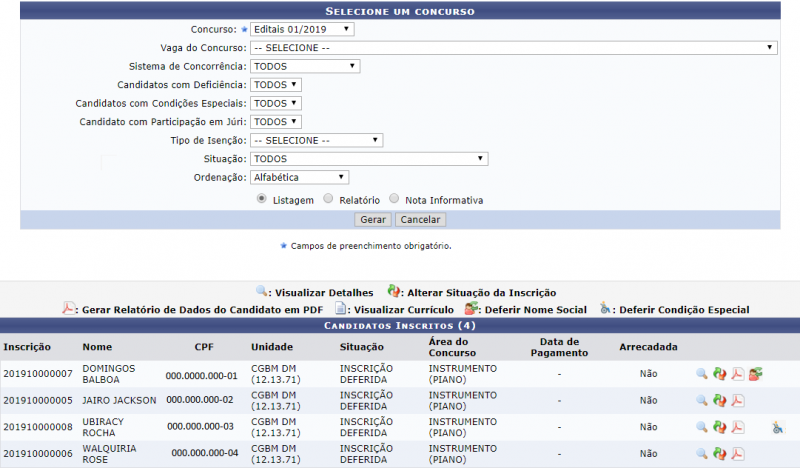Generate PDF report for Domingos Balboa

[x=737, y=374]
